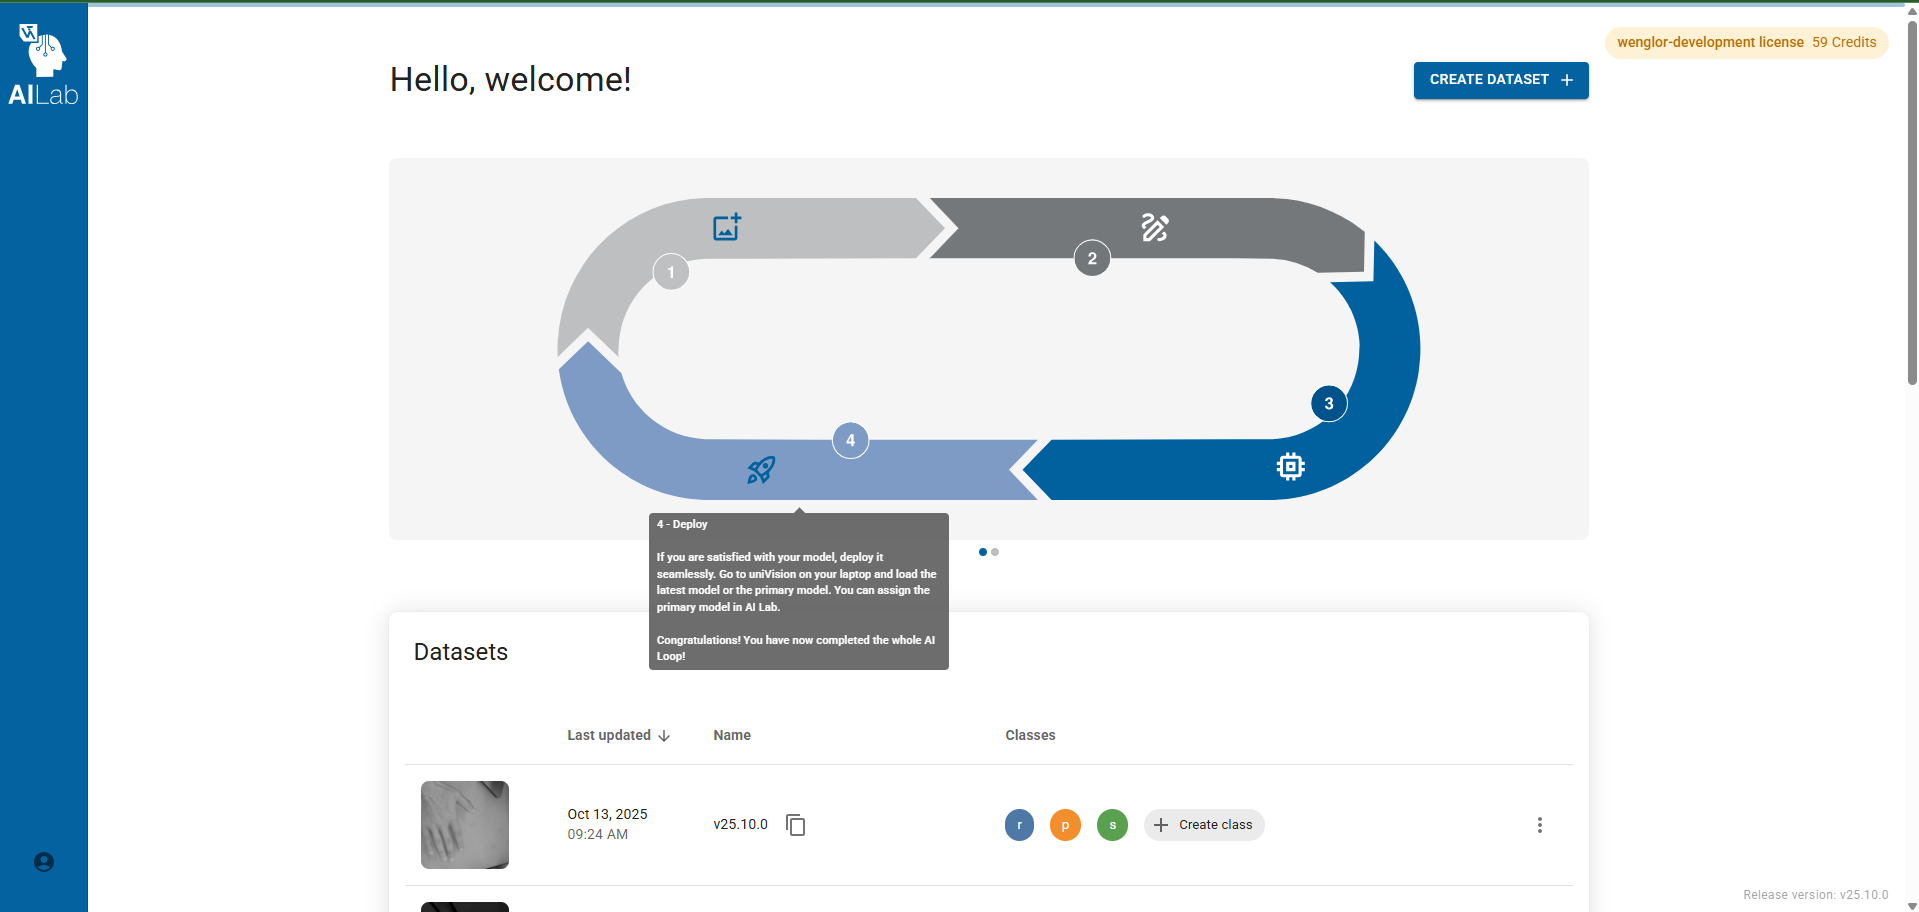Click the 59 Credits label
Image resolution: width=1919 pixels, height=912 pixels.
[x=1844, y=42]
